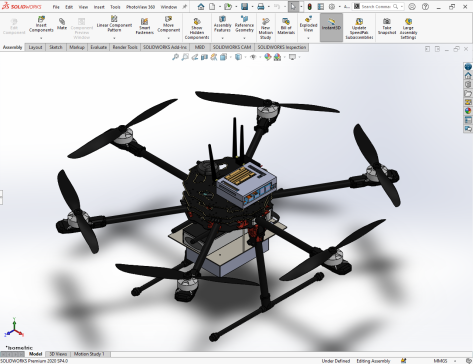Open the Tools menu
Image resolution: width=473 pixels, height=364 pixels.
click(x=115, y=7)
